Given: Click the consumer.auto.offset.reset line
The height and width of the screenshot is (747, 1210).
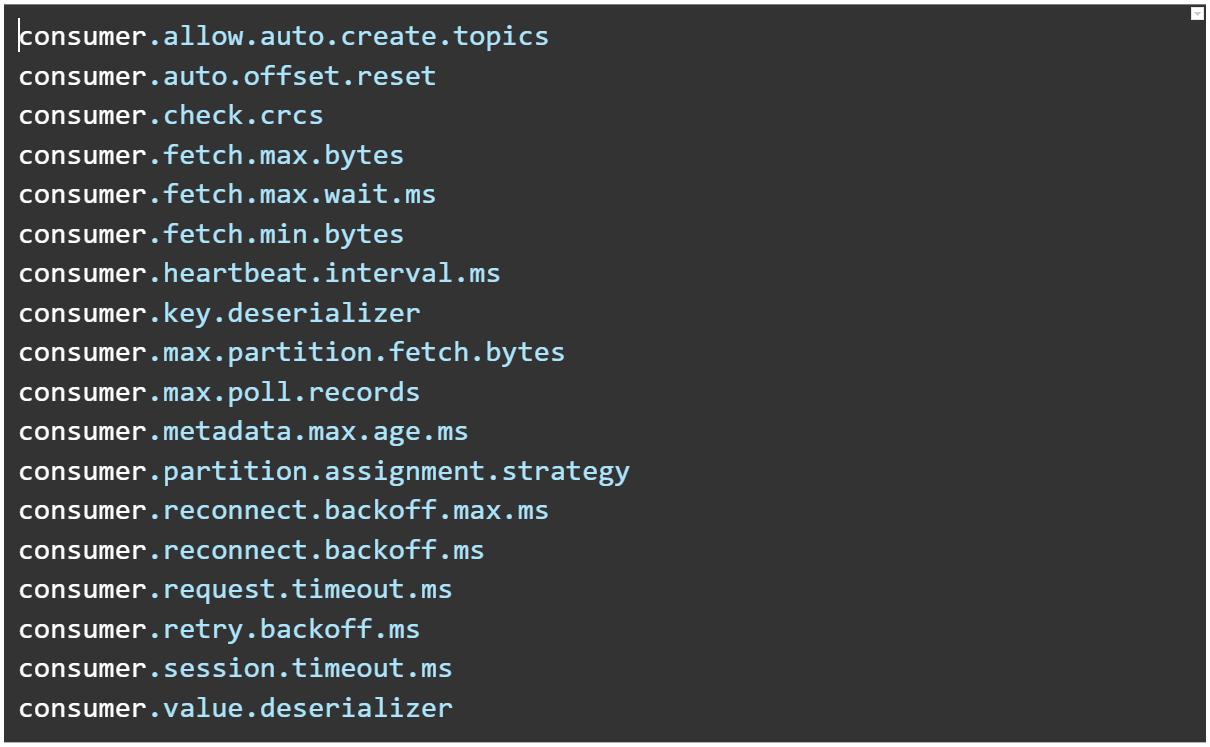Looking at the screenshot, I should (228, 76).
